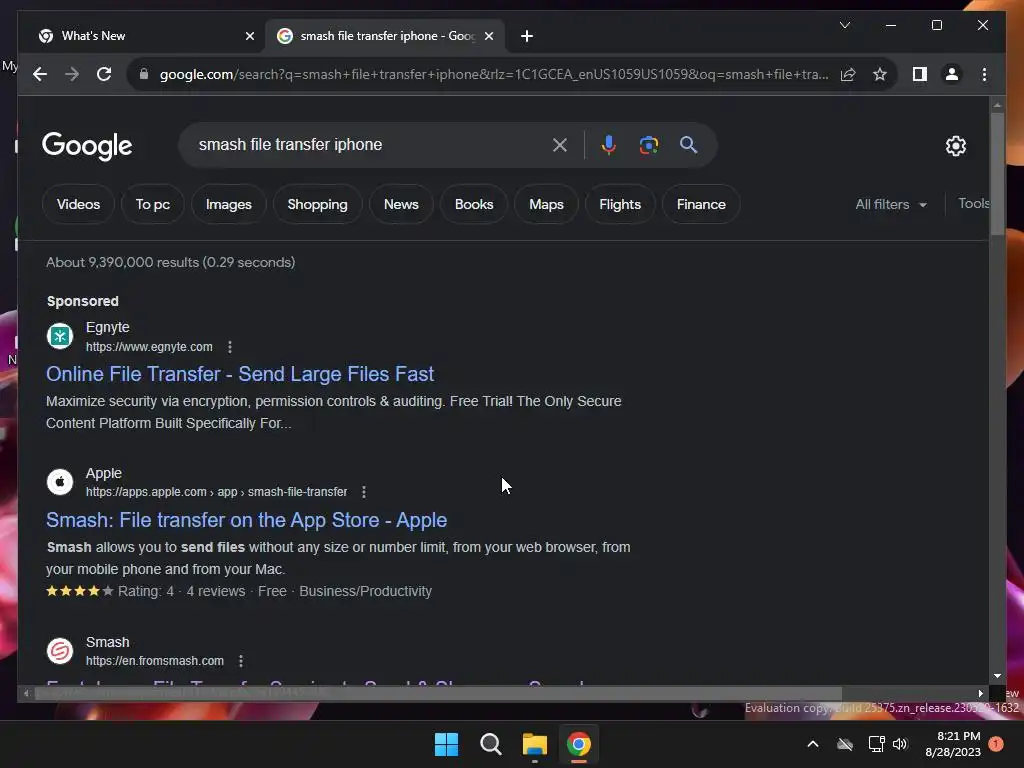Click the Smash site favicon
This screenshot has width=1024, height=768.
60,650
